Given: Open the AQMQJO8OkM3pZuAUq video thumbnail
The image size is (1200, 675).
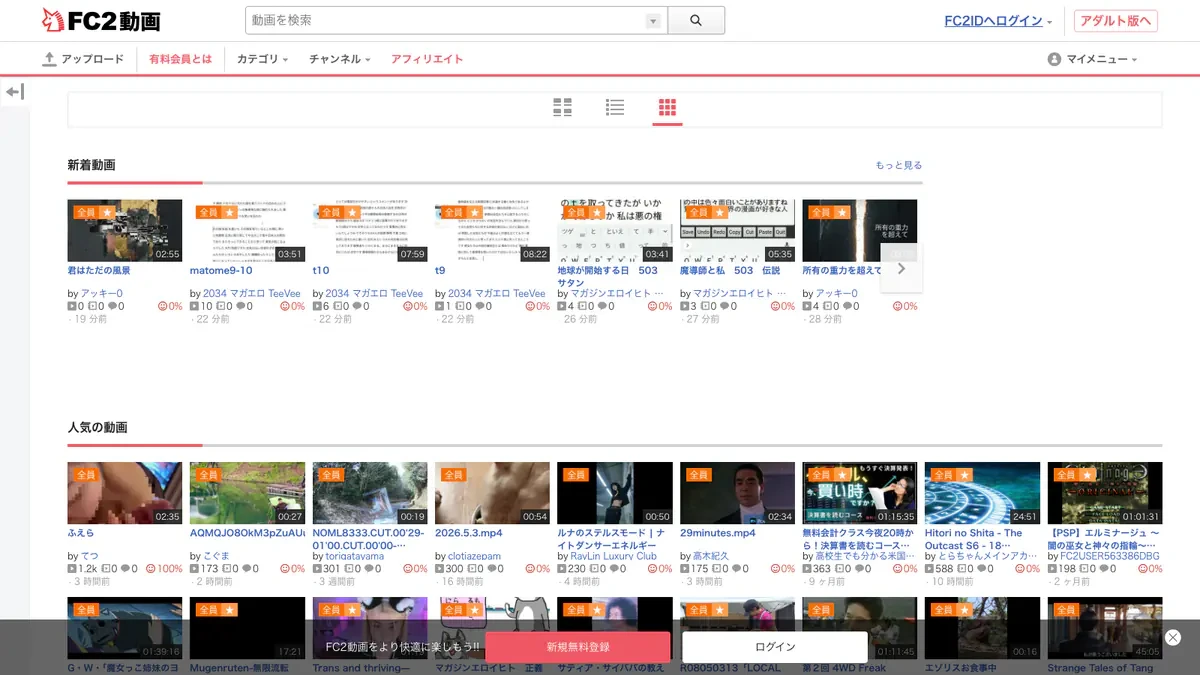Looking at the screenshot, I should click(247, 493).
